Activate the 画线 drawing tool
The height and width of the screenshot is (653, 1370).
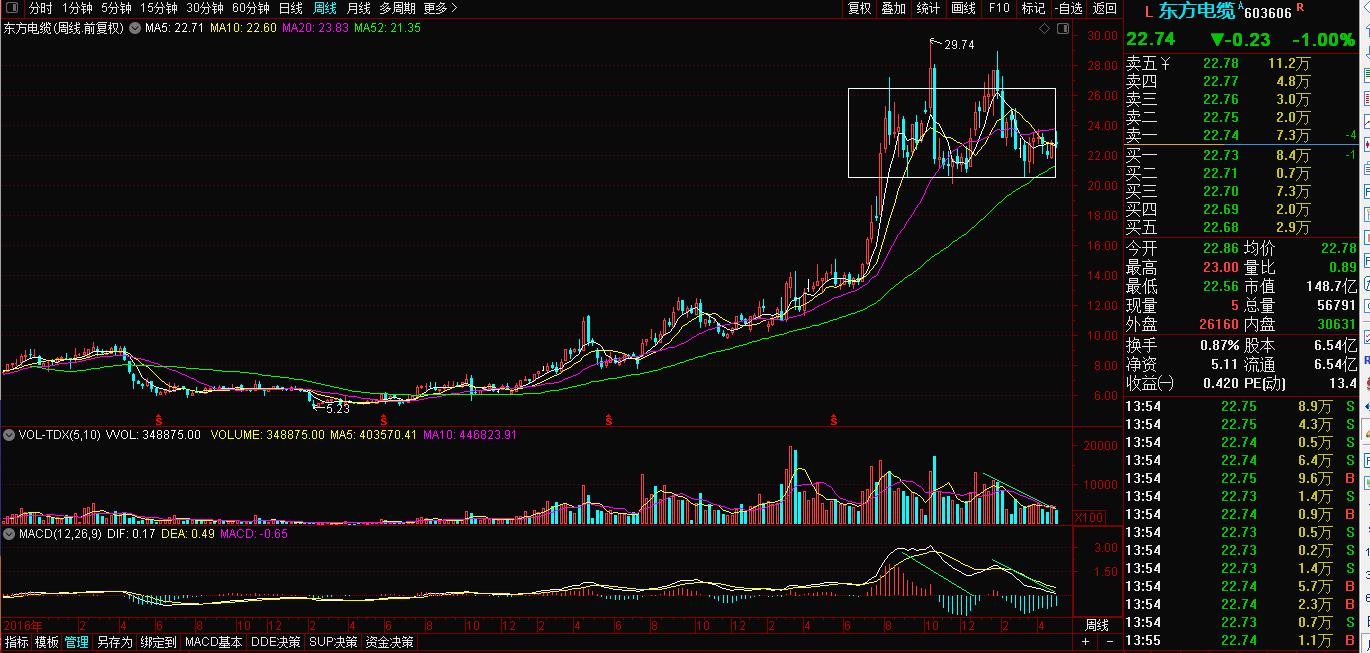(x=963, y=8)
